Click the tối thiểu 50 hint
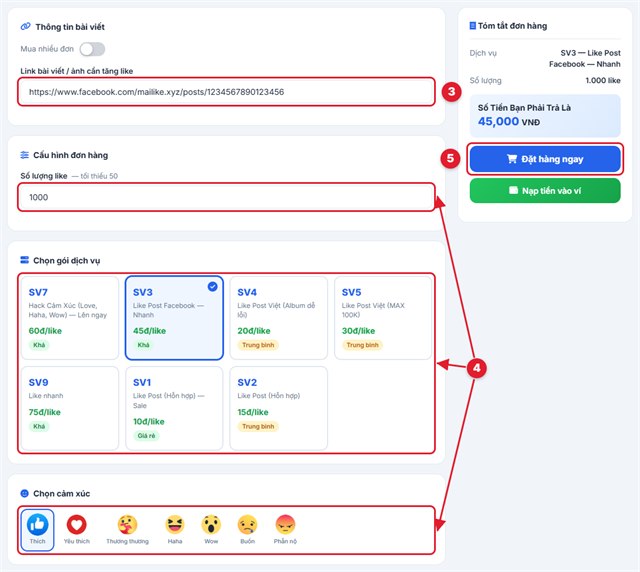Viewport: 640px width, 572px height. point(95,176)
